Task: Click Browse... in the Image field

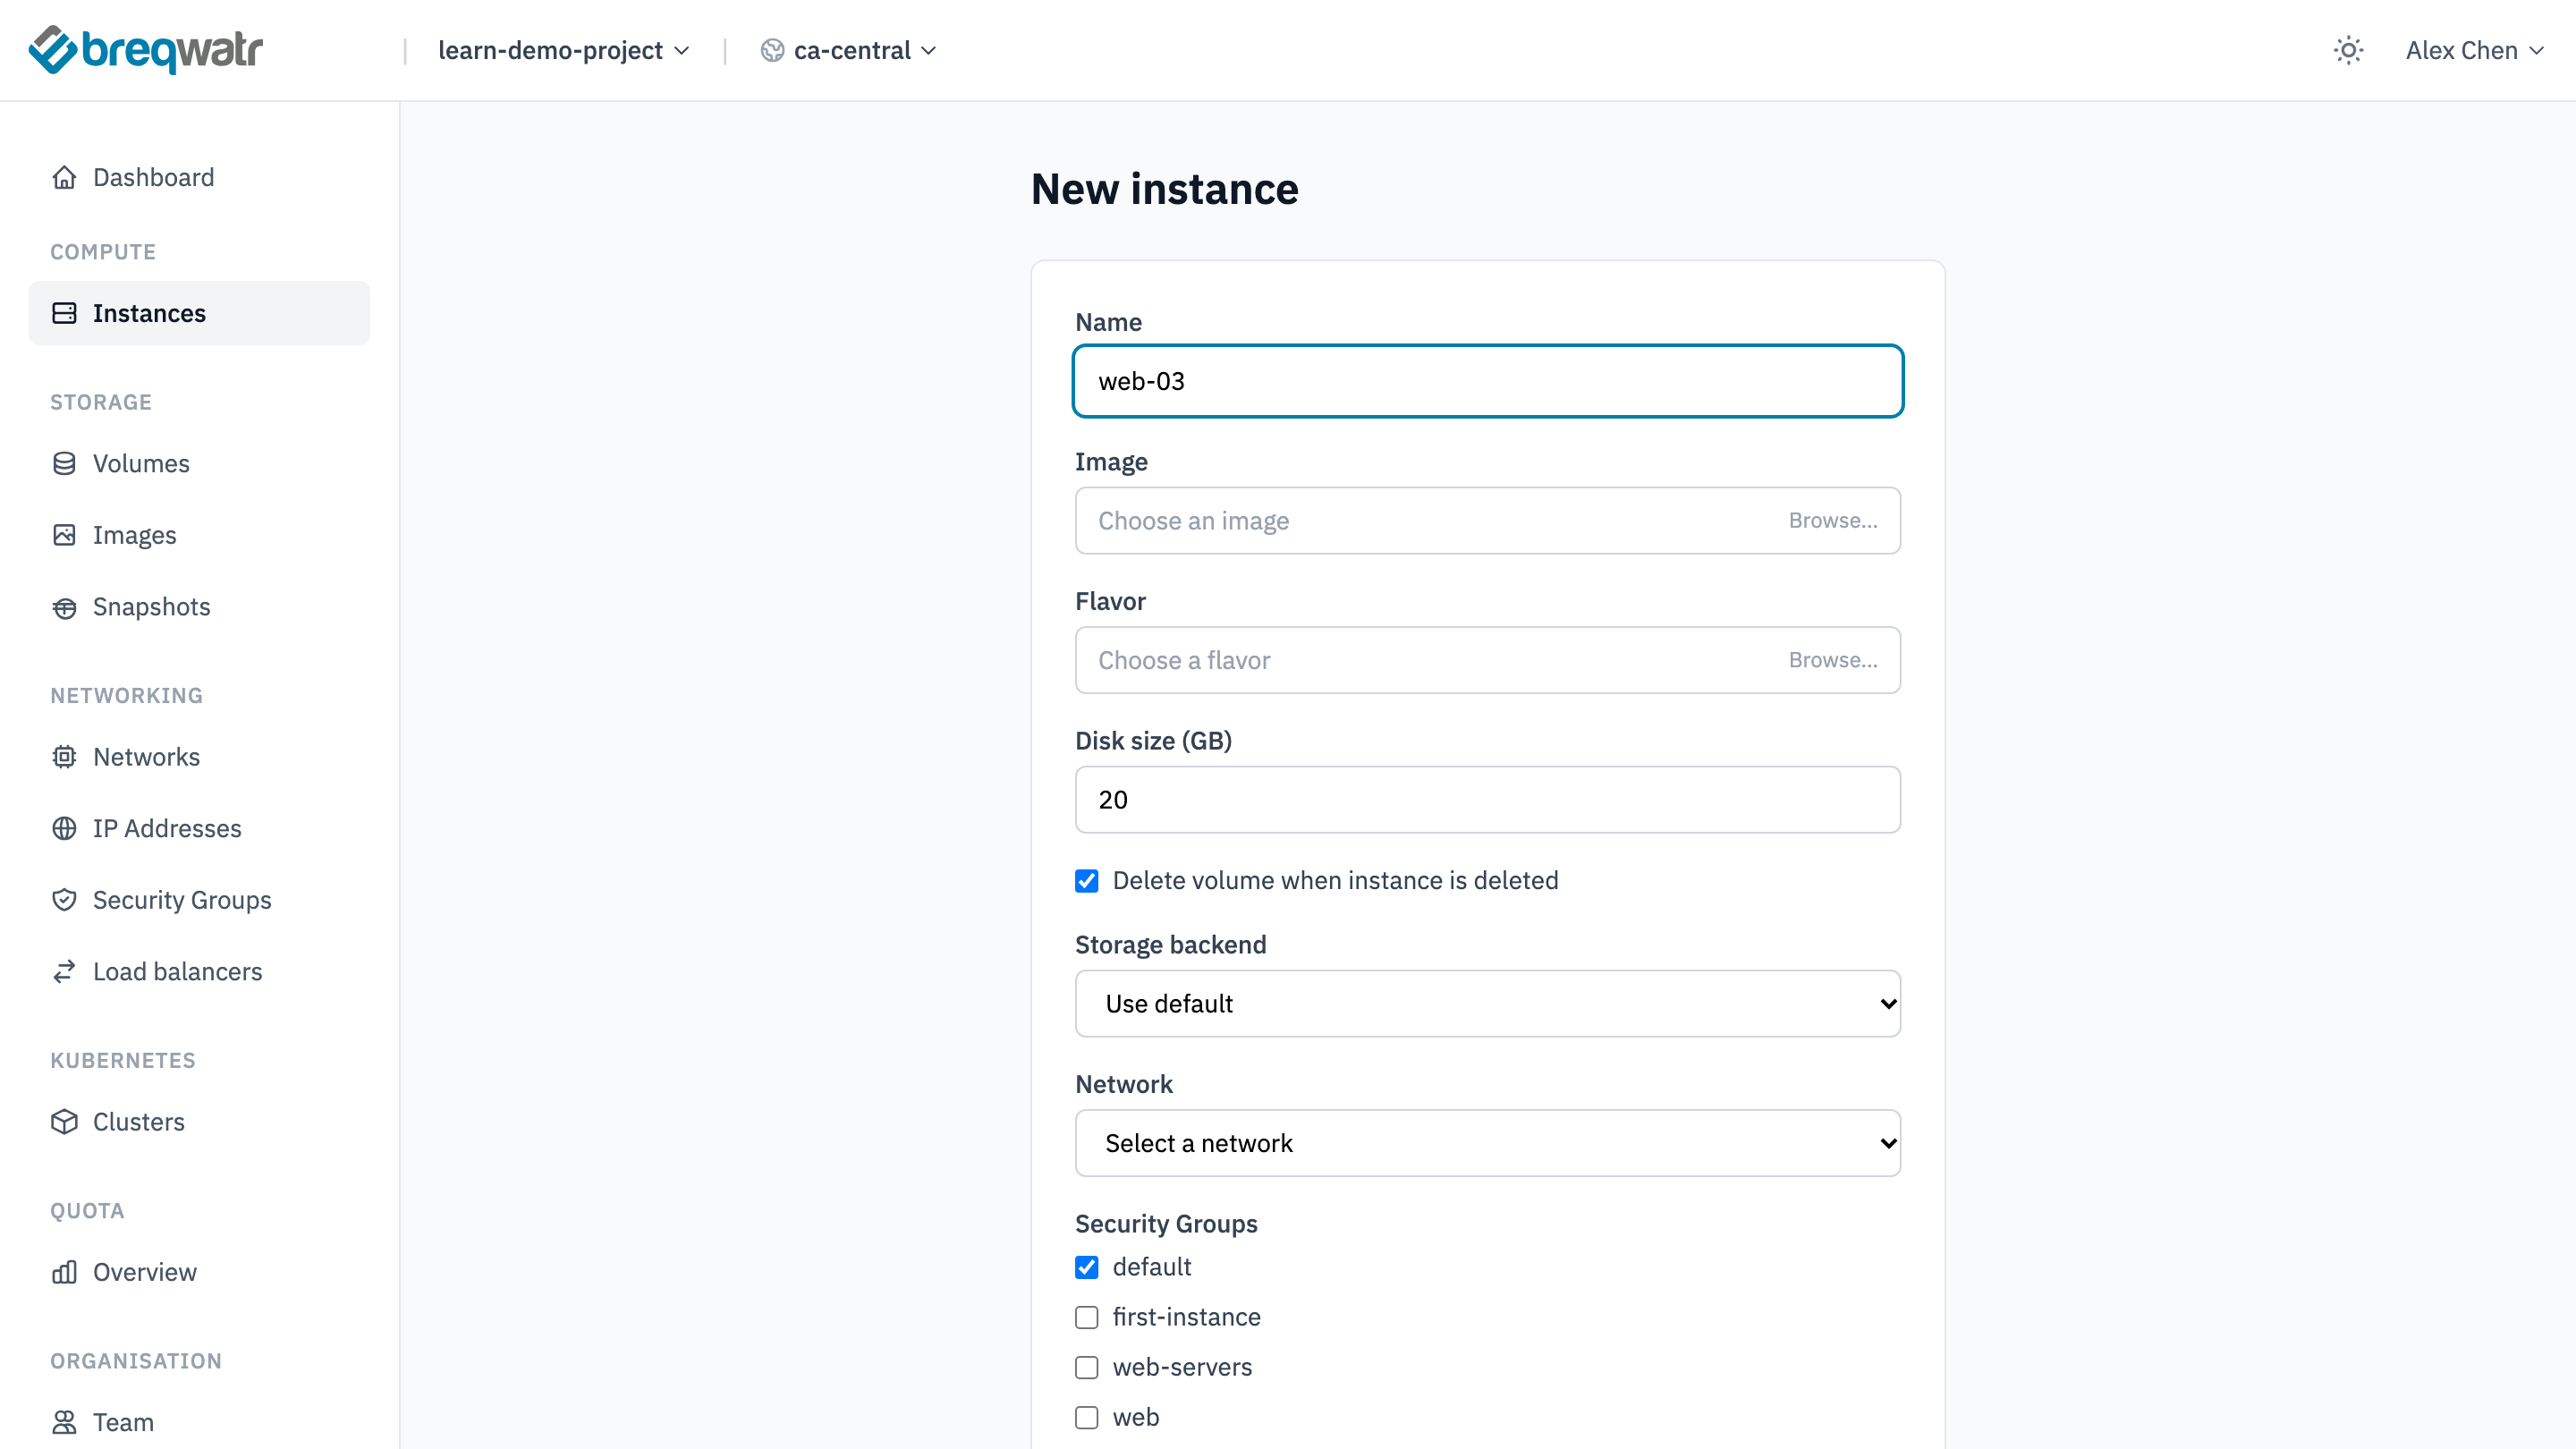Action: pos(1833,520)
